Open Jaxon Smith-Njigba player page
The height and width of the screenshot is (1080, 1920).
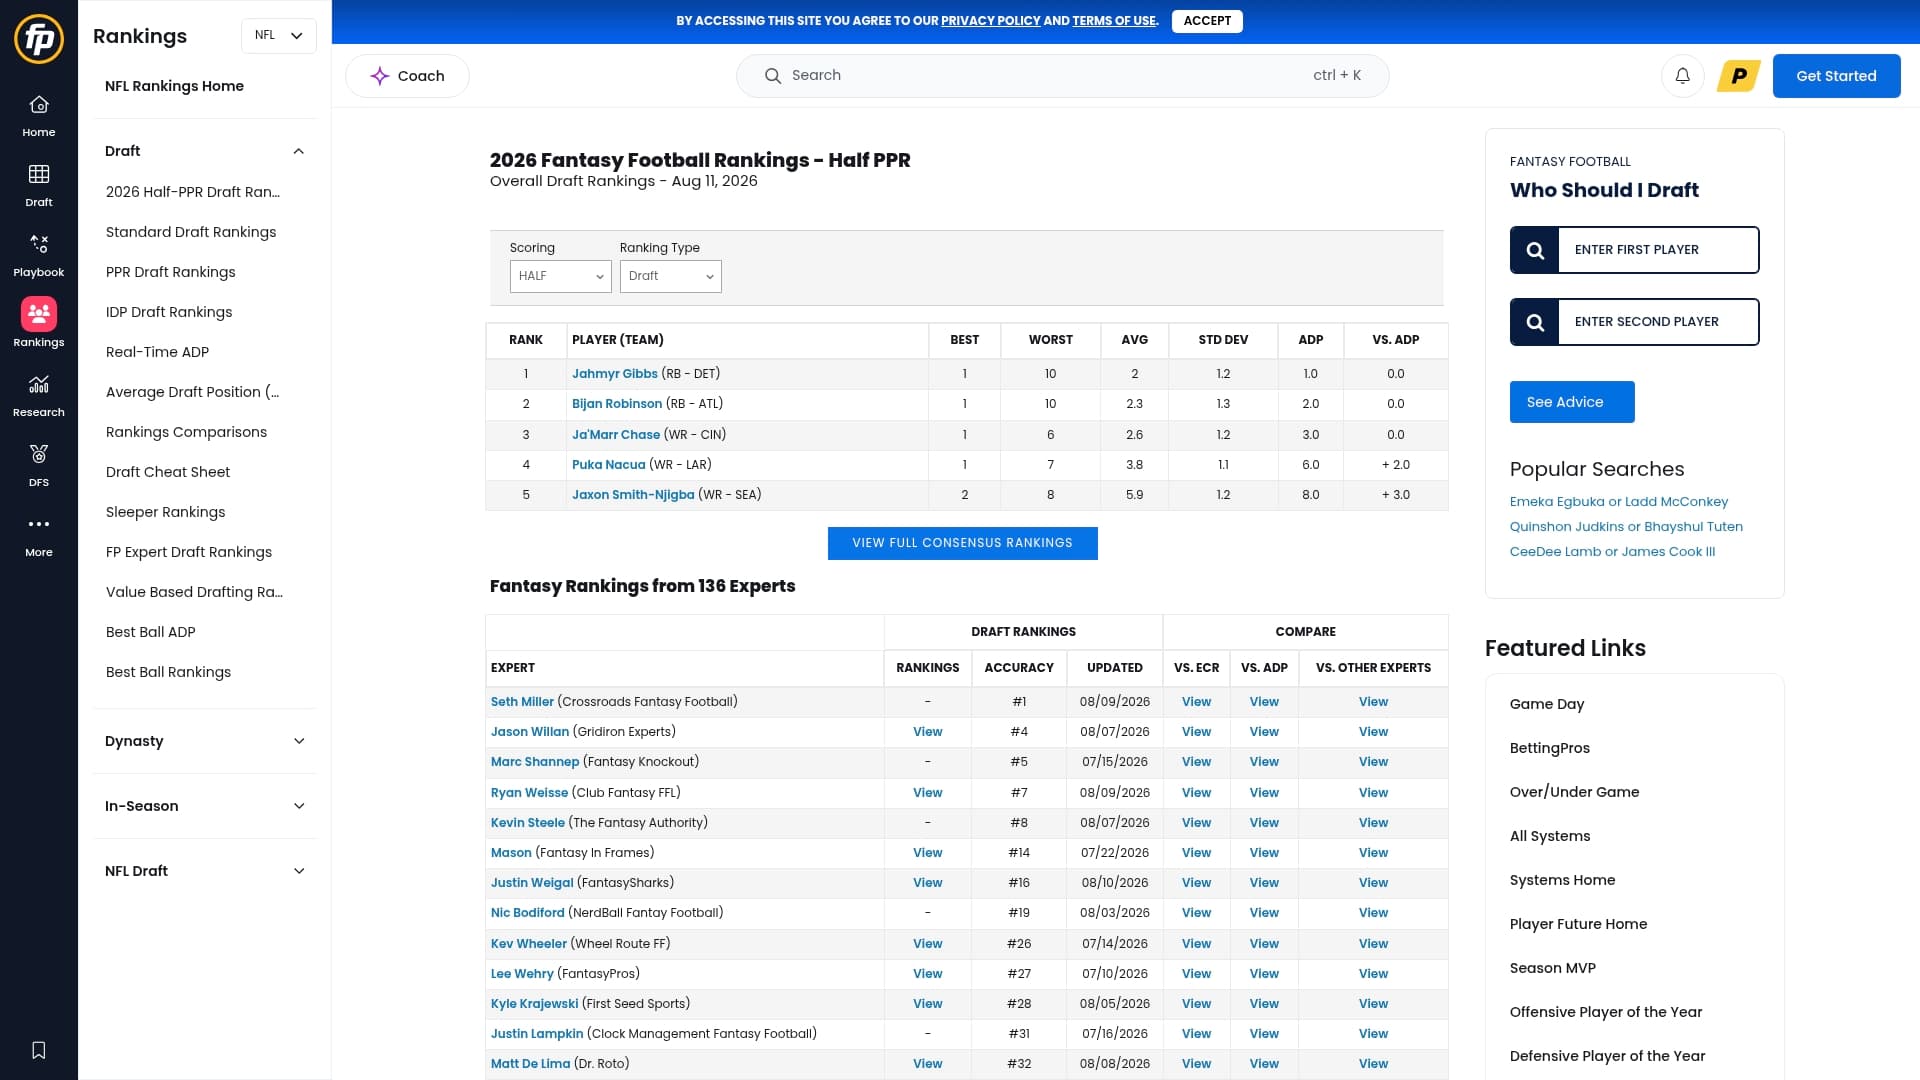click(x=633, y=495)
